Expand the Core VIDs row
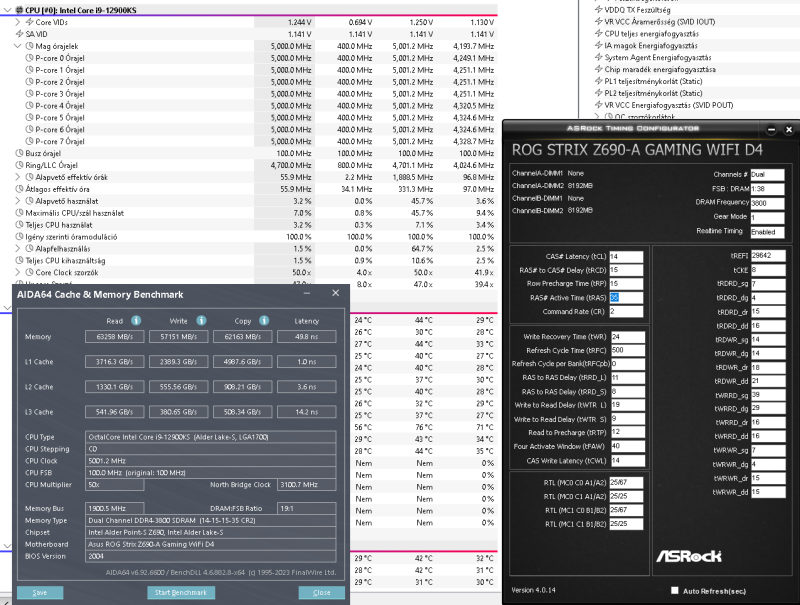The image size is (800, 605). click(17, 22)
